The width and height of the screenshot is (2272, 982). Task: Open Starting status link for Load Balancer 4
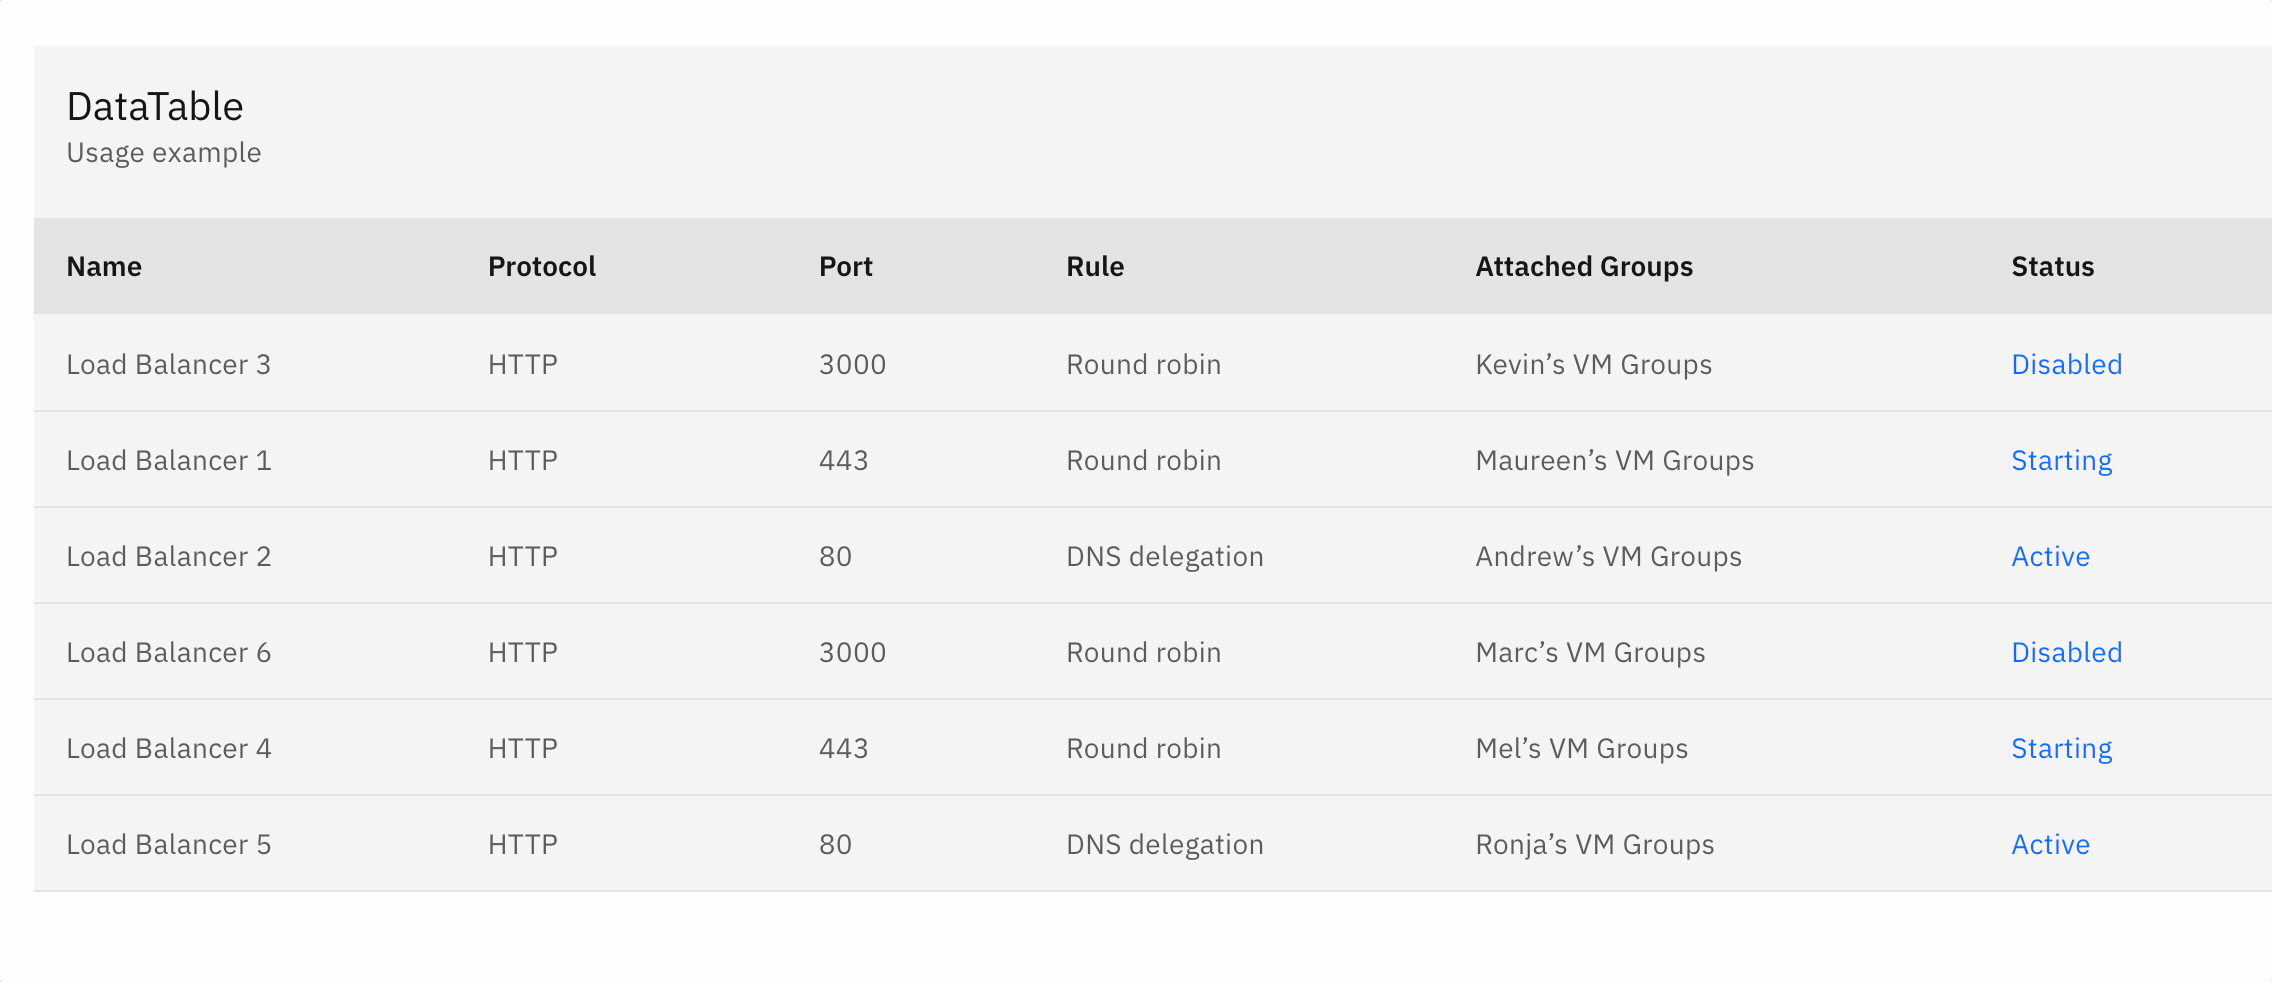pos(2061,748)
